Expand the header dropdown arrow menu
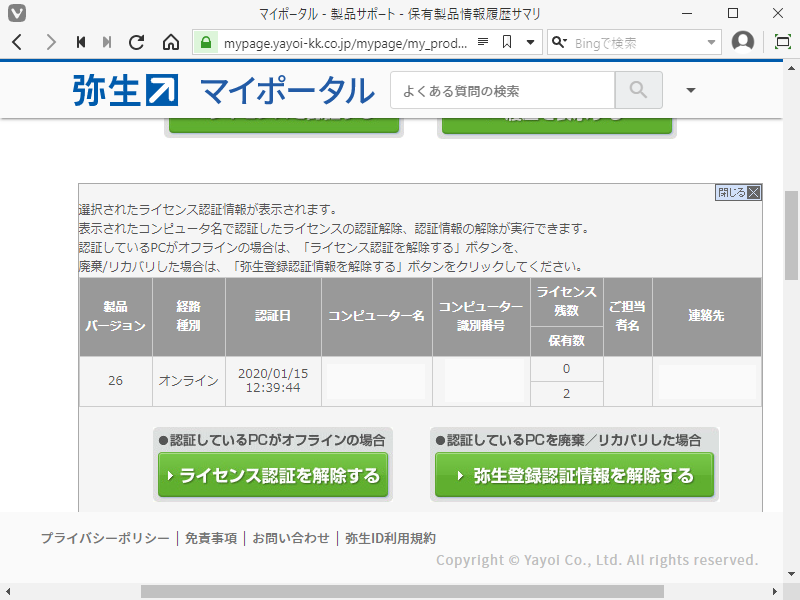 tap(691, 90)
